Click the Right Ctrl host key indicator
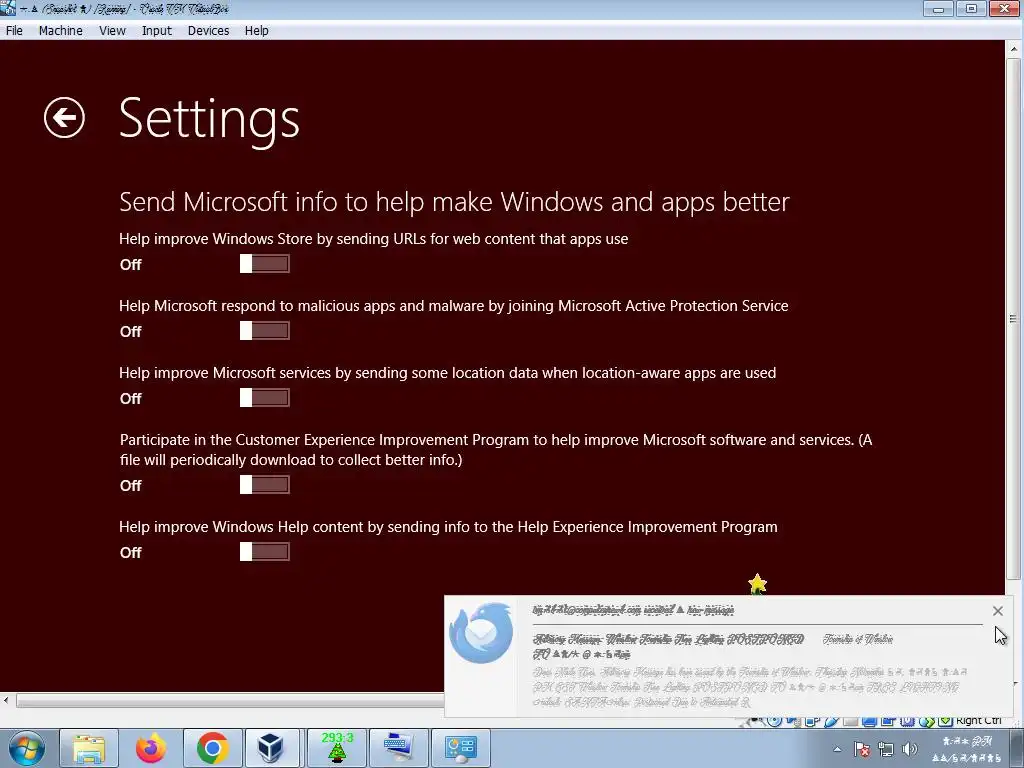Screen dimensions: 1024x768 pos(978,720)
